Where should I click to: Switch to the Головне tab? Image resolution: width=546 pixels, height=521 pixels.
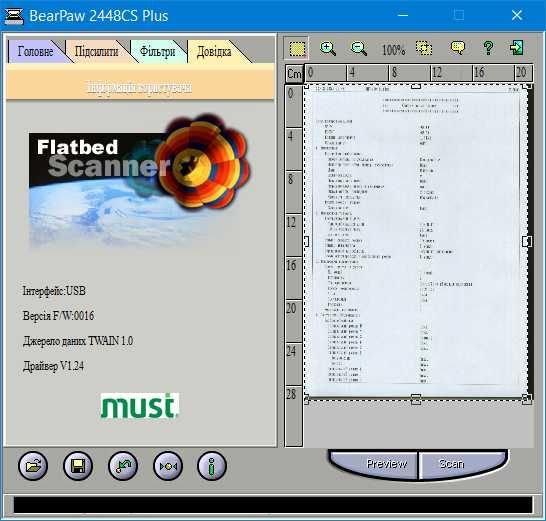pos(36,51)
